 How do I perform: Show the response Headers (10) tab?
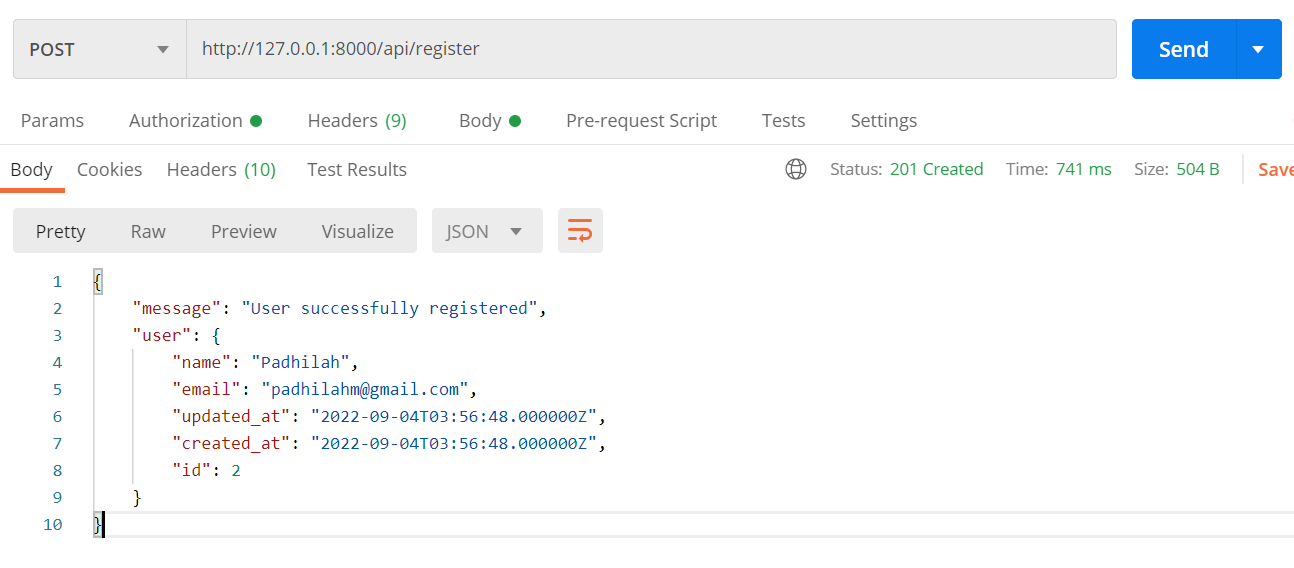coord(221,169)
